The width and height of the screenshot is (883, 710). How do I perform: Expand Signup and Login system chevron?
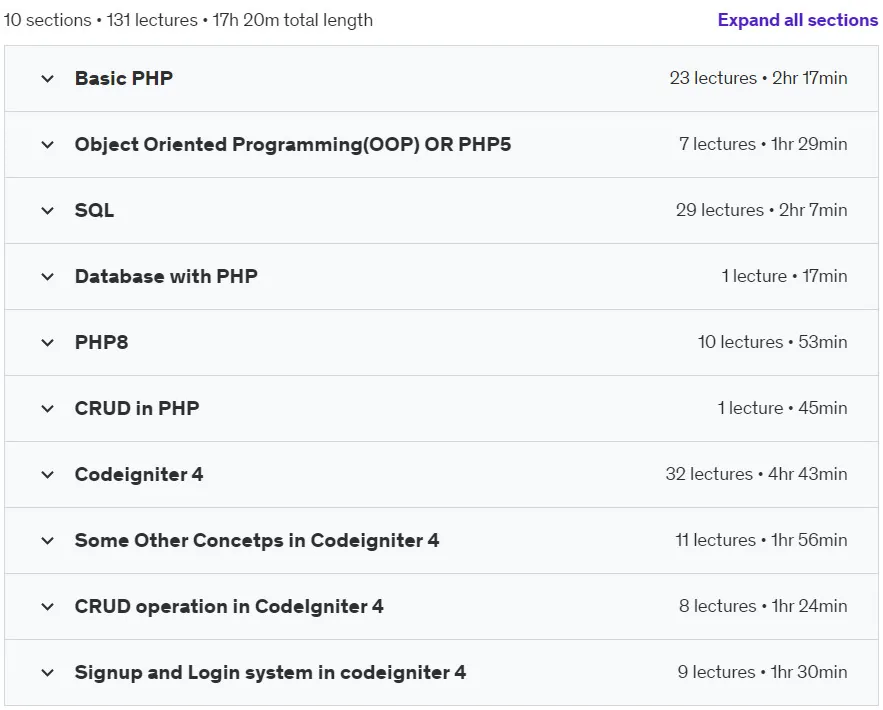(48, 672)
